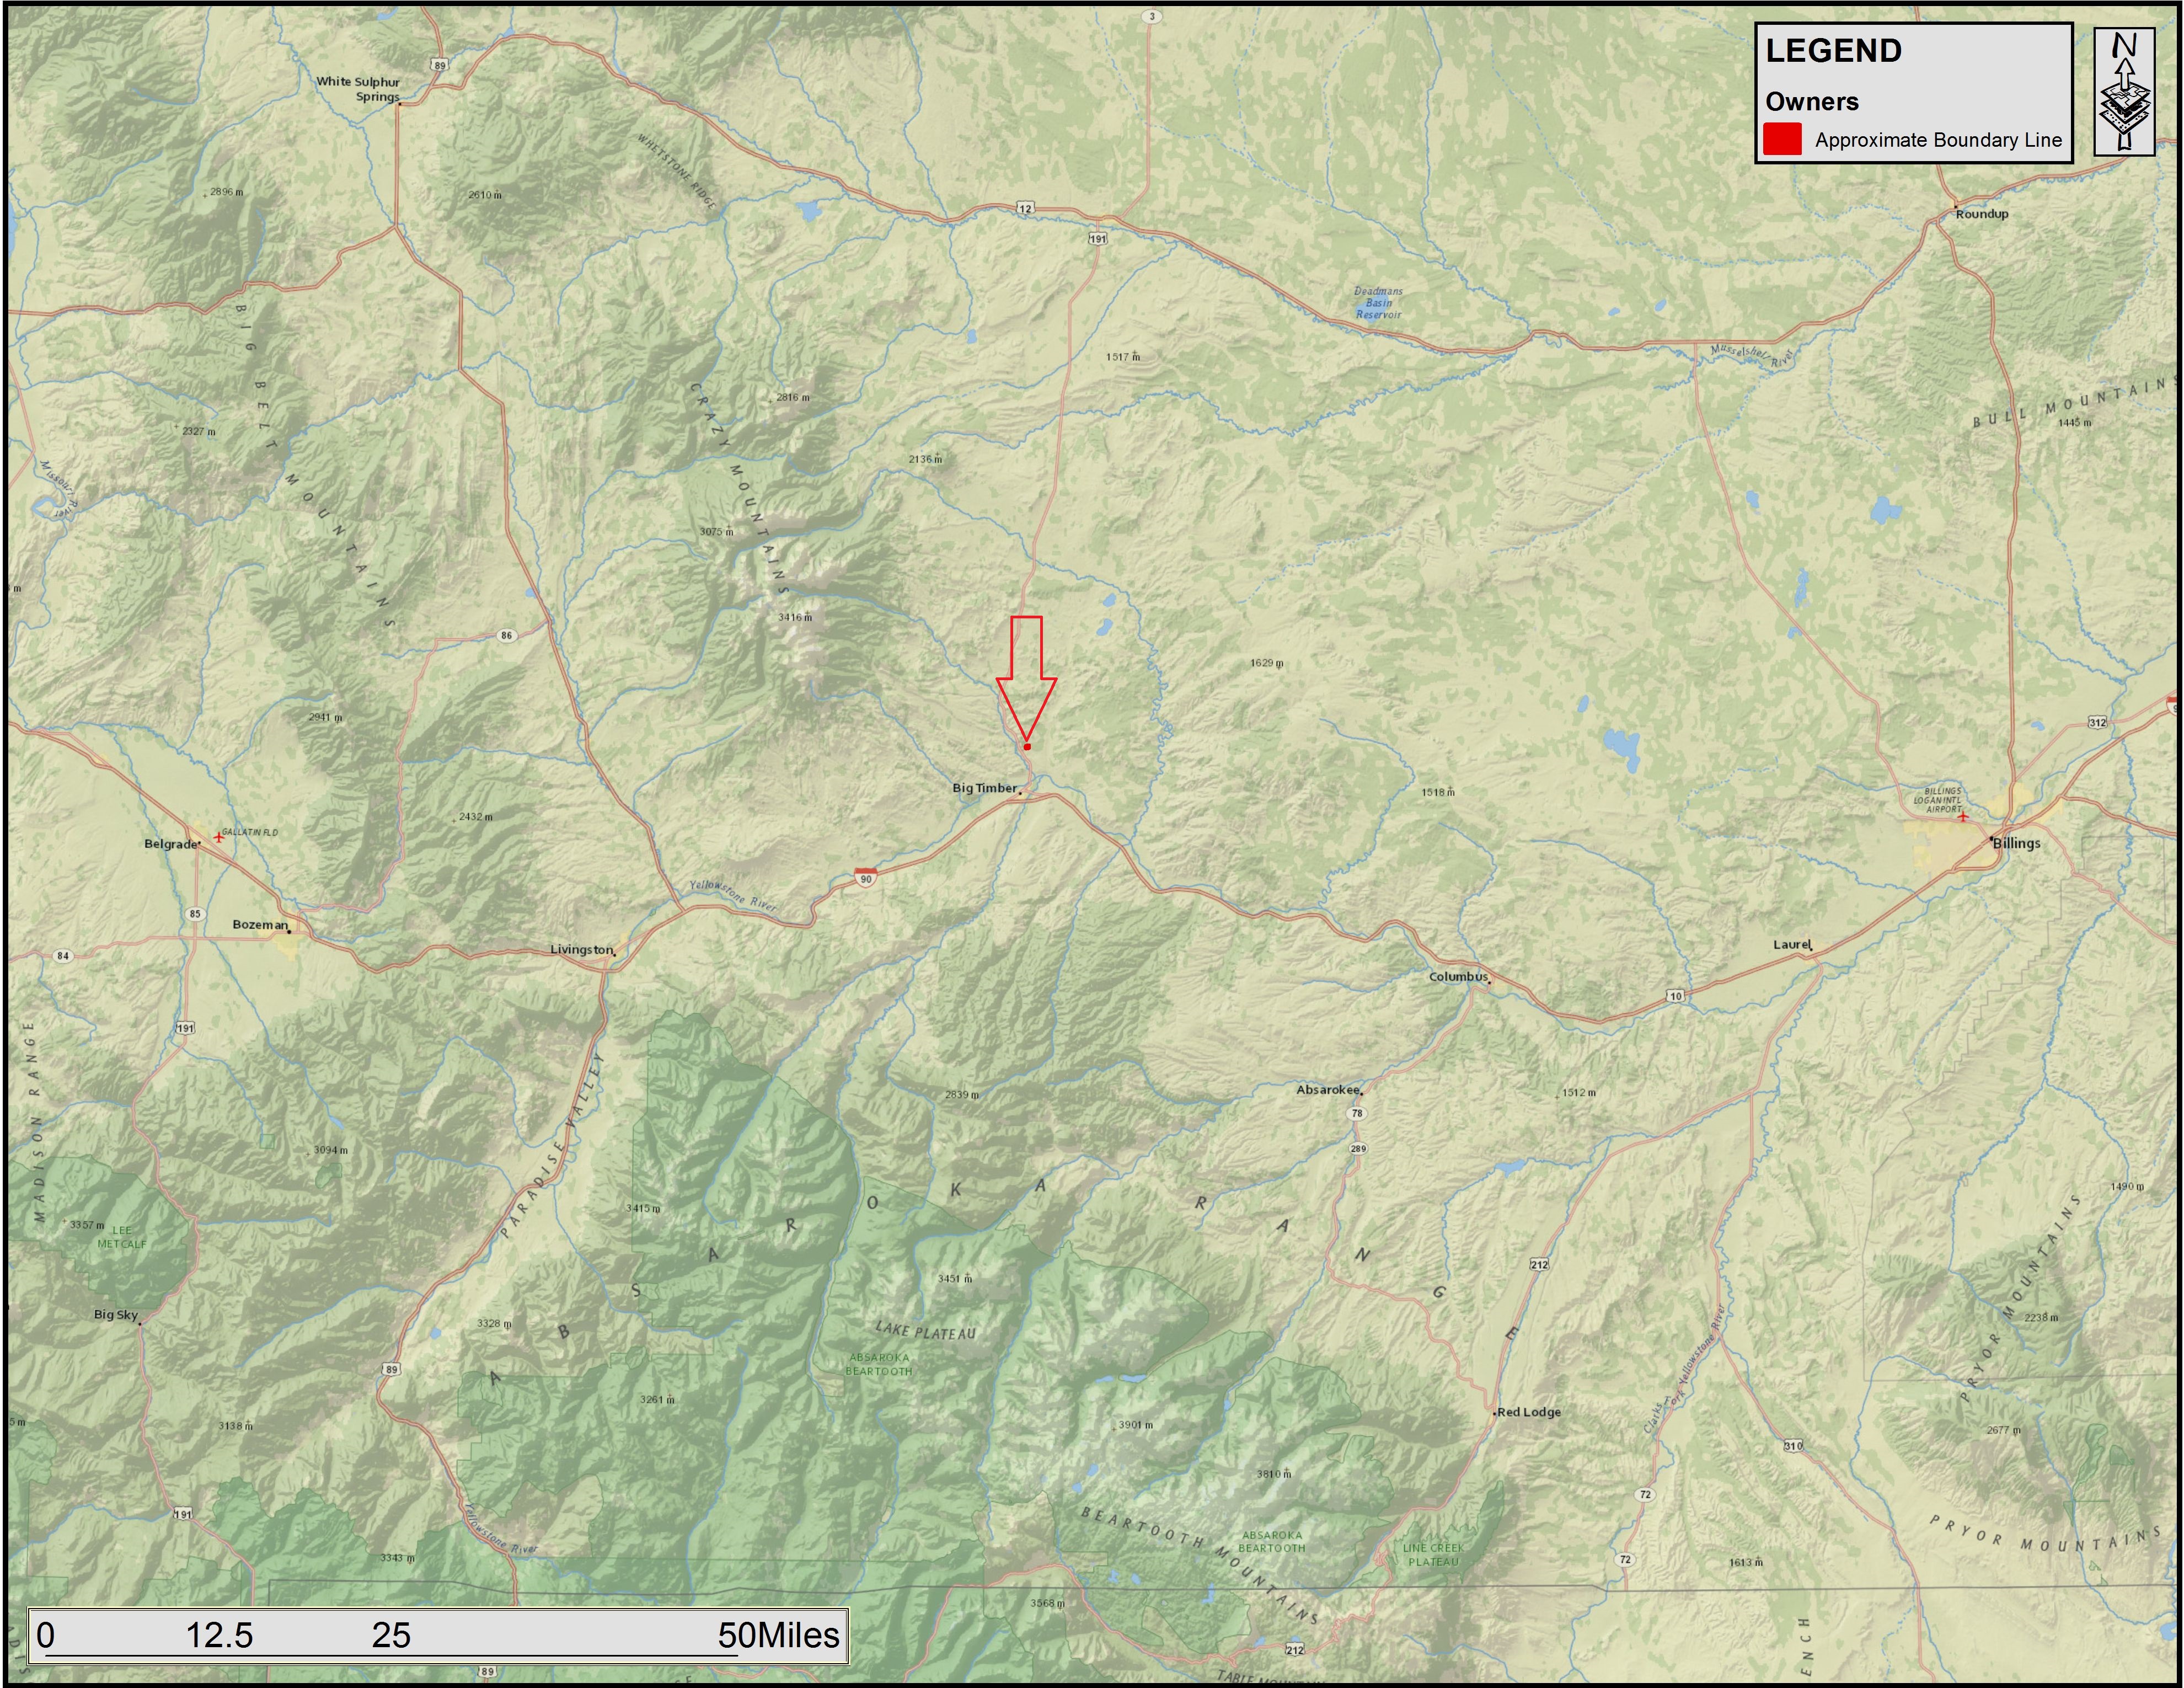
Task: Click the Big Timber town label
Action: click(984, 788)
